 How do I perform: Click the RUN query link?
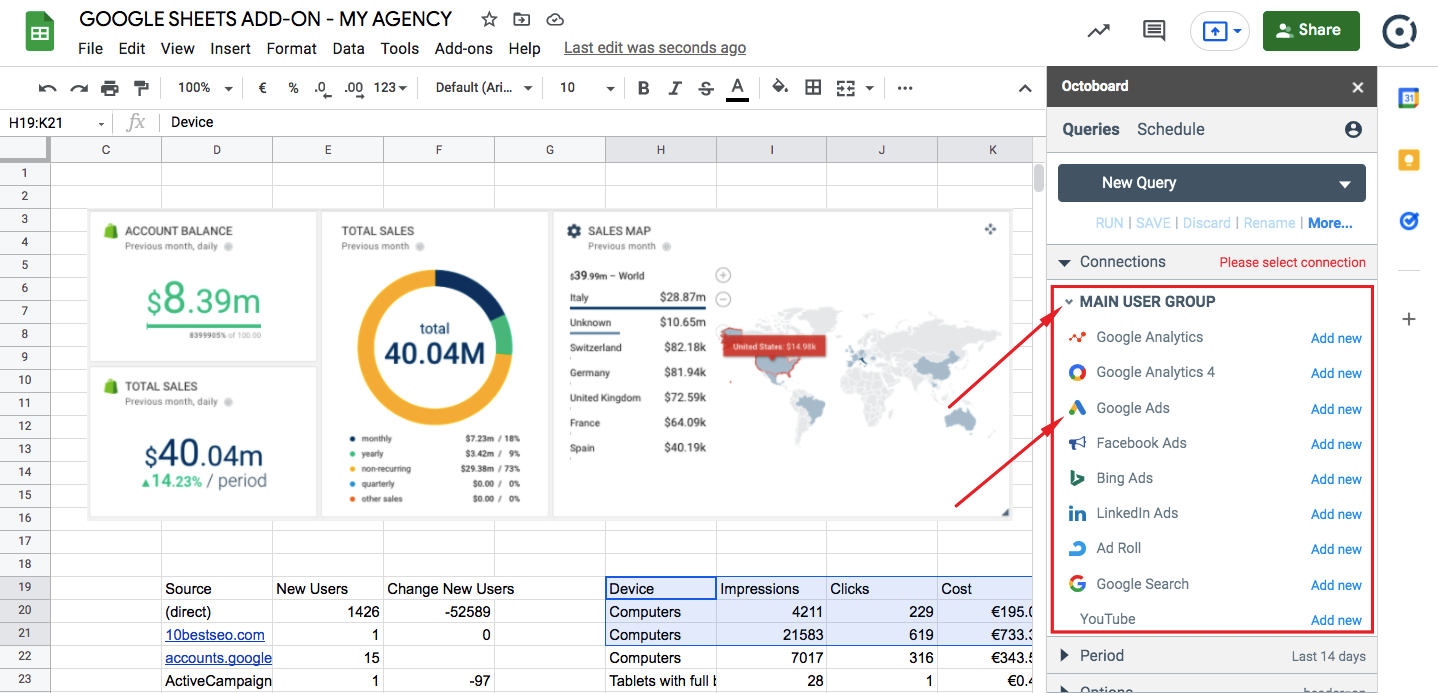tap(1109, 223)
